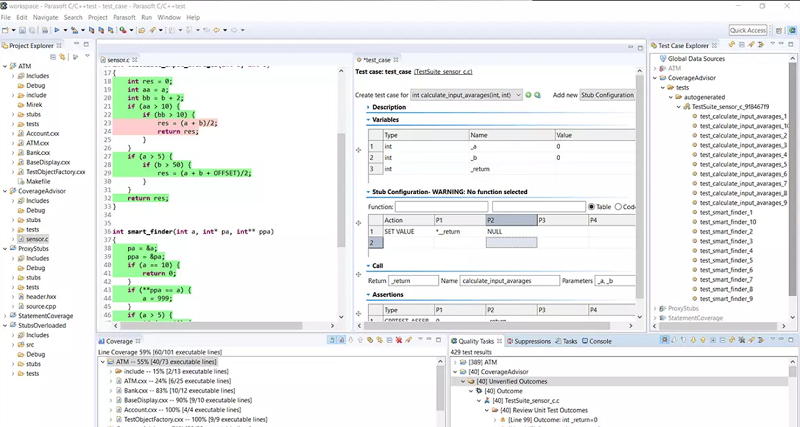Open the Open Perspective icon near Quick Access
The height and width of the screenshot is (427, 800).
(779, 31)
